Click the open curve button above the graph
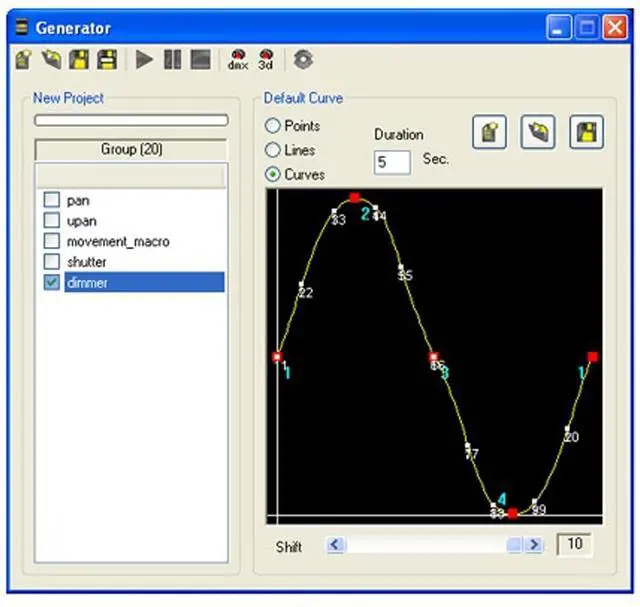Image resolution: width=640 pixels, height=607 pixels. (x=538, y=132)
